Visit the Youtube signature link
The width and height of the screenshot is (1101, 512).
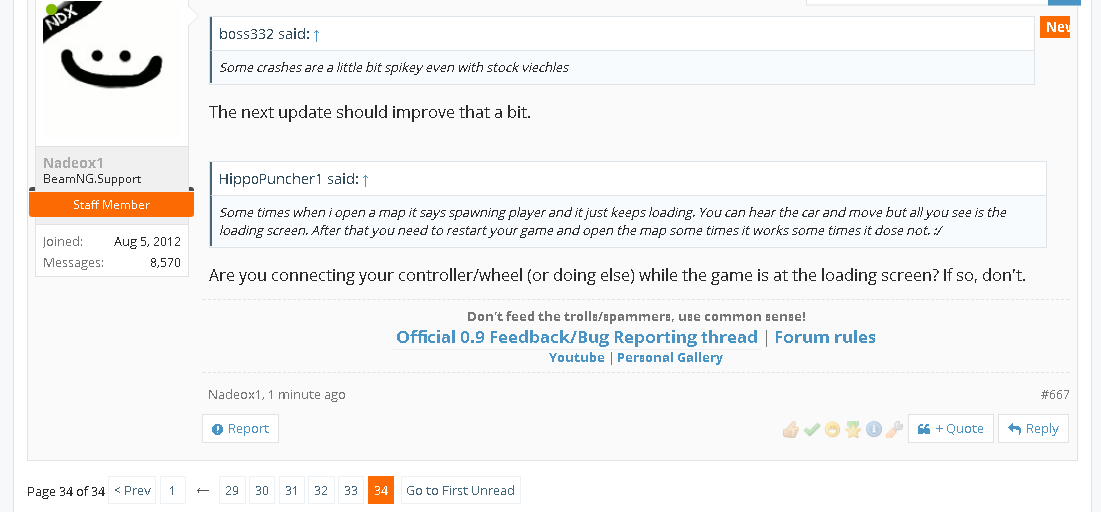point(576,357)
